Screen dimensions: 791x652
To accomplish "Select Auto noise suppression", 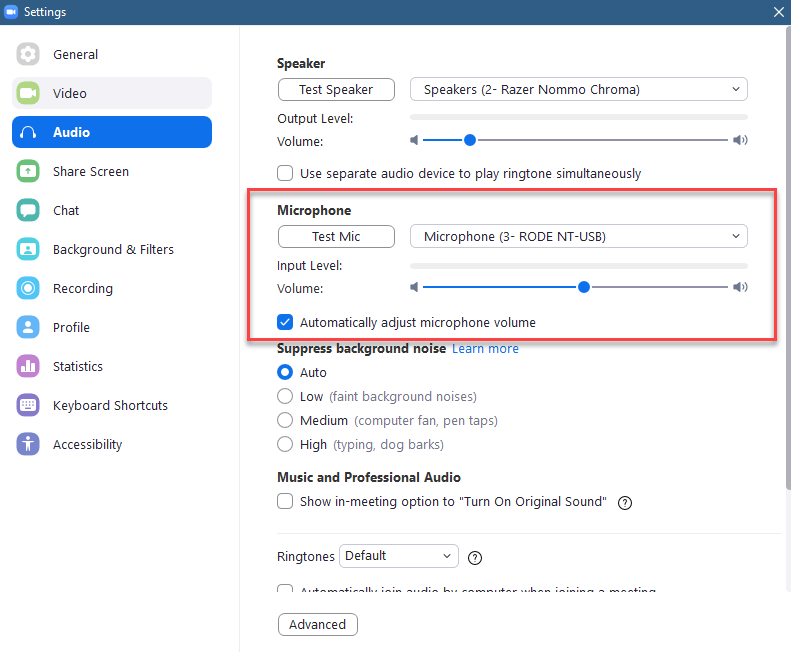I will pyautogui.click(x=285, y=372).
